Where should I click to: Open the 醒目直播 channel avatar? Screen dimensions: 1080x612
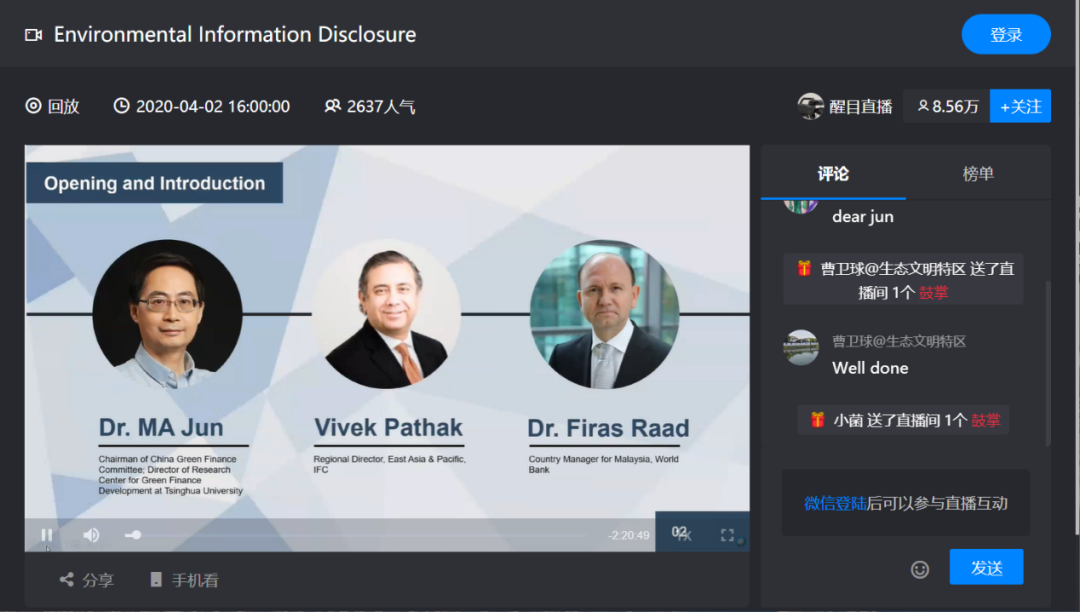pyautogui.click(x=811, y=106)
